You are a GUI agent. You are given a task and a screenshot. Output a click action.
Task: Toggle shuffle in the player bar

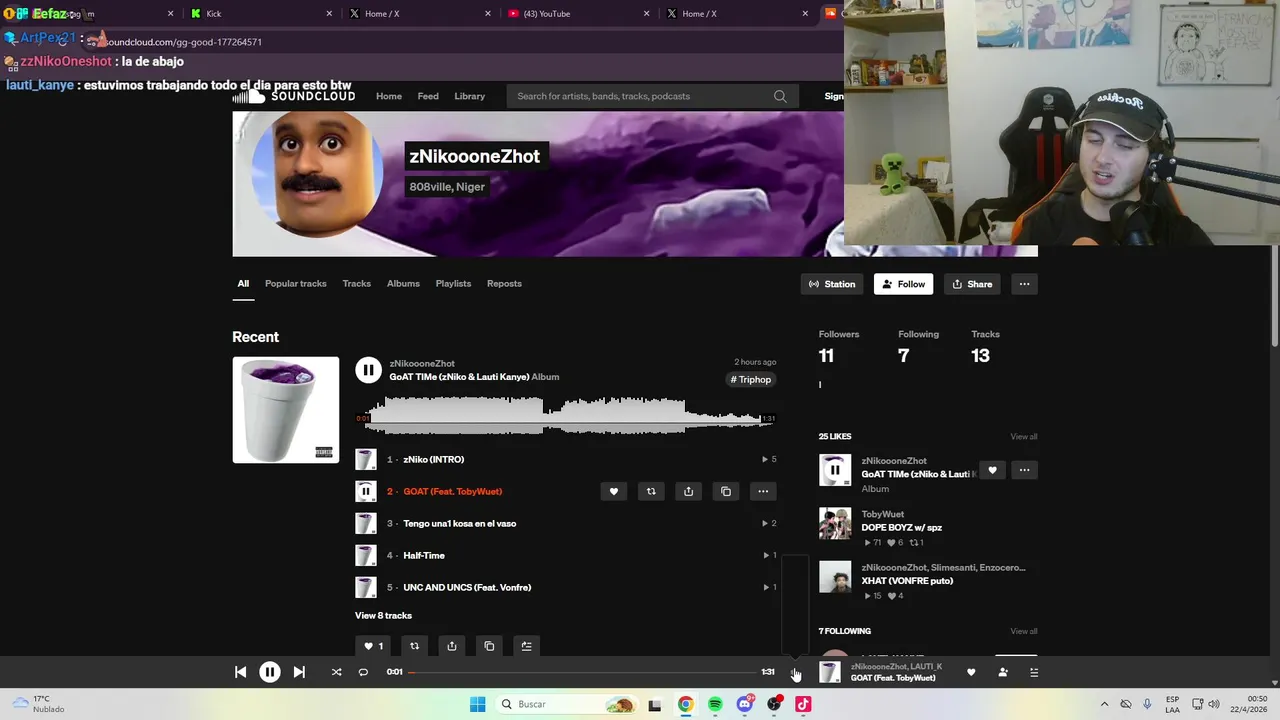coord(336,672)
